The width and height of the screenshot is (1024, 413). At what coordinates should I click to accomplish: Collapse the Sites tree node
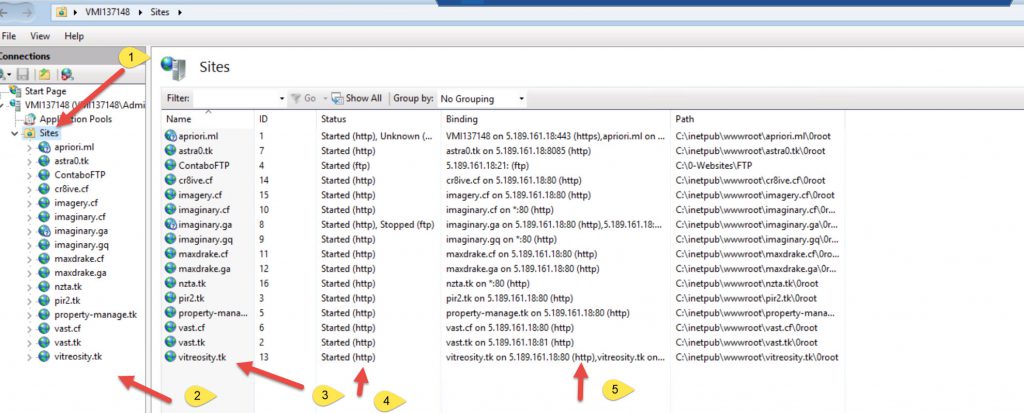click(15, 132)
